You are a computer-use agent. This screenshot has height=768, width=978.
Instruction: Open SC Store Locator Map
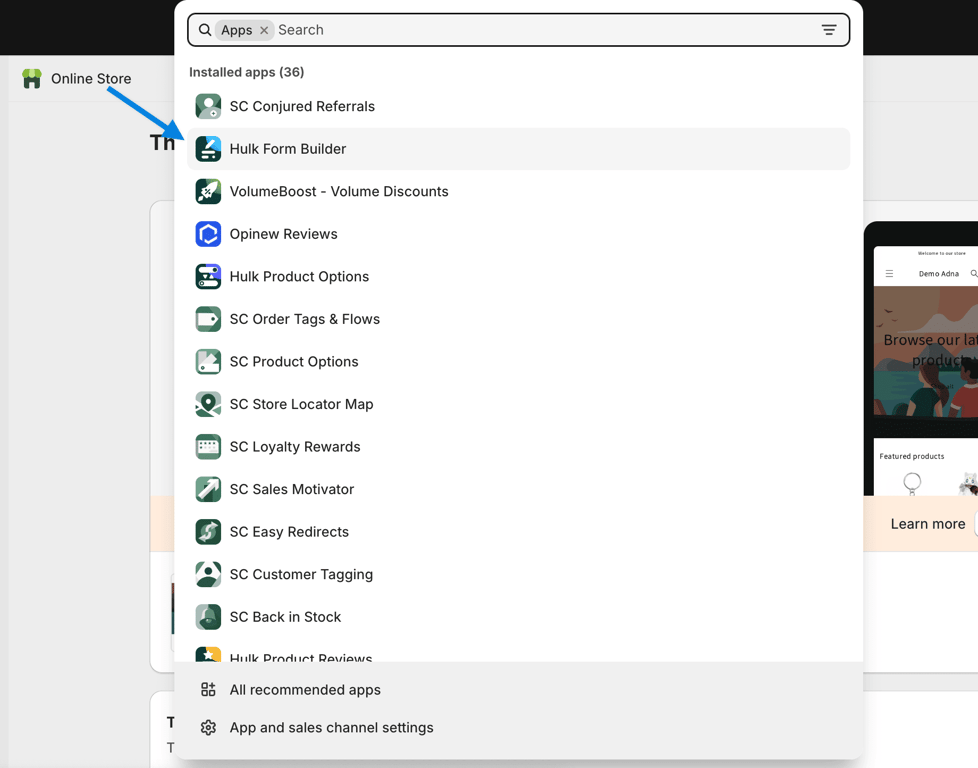(518, 404)
